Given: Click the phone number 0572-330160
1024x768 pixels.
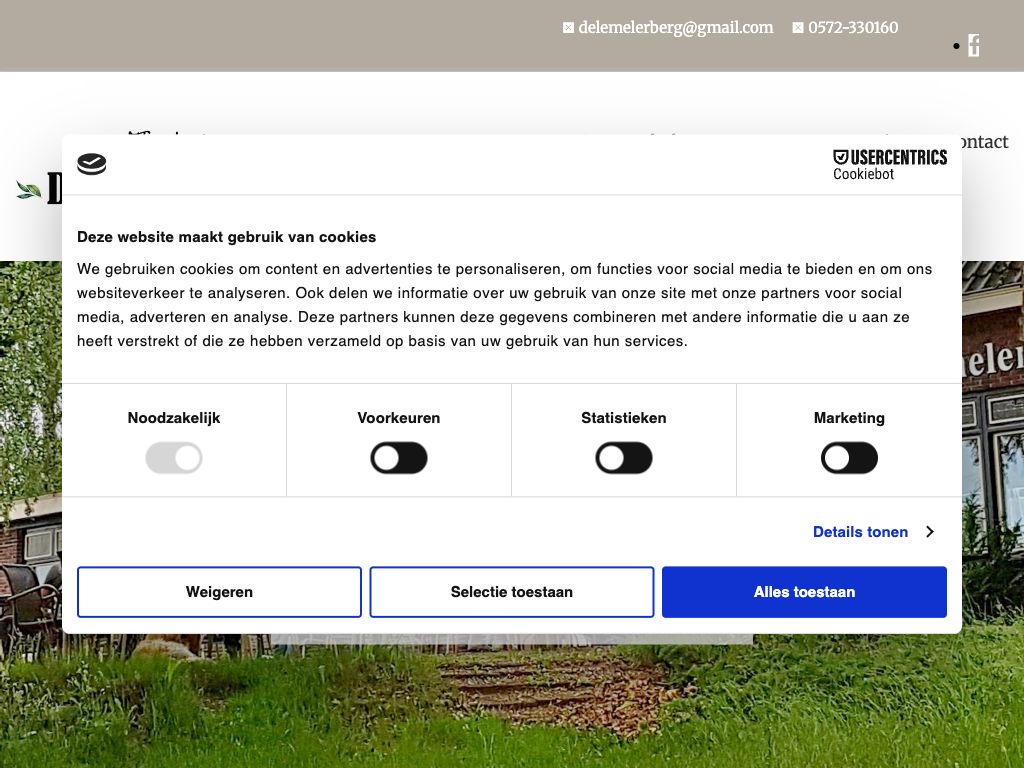Looking at the screenshot, I should (853, 28).
